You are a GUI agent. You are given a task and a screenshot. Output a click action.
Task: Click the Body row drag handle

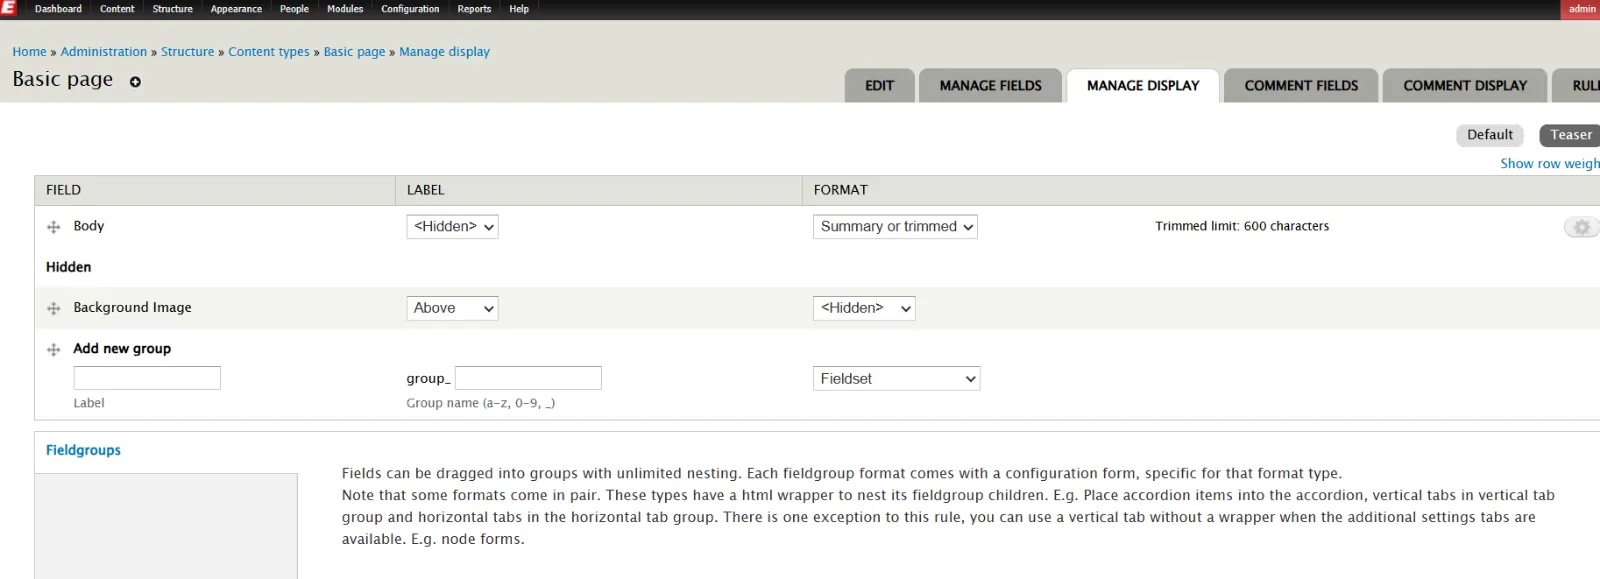(x=54, y=227)
